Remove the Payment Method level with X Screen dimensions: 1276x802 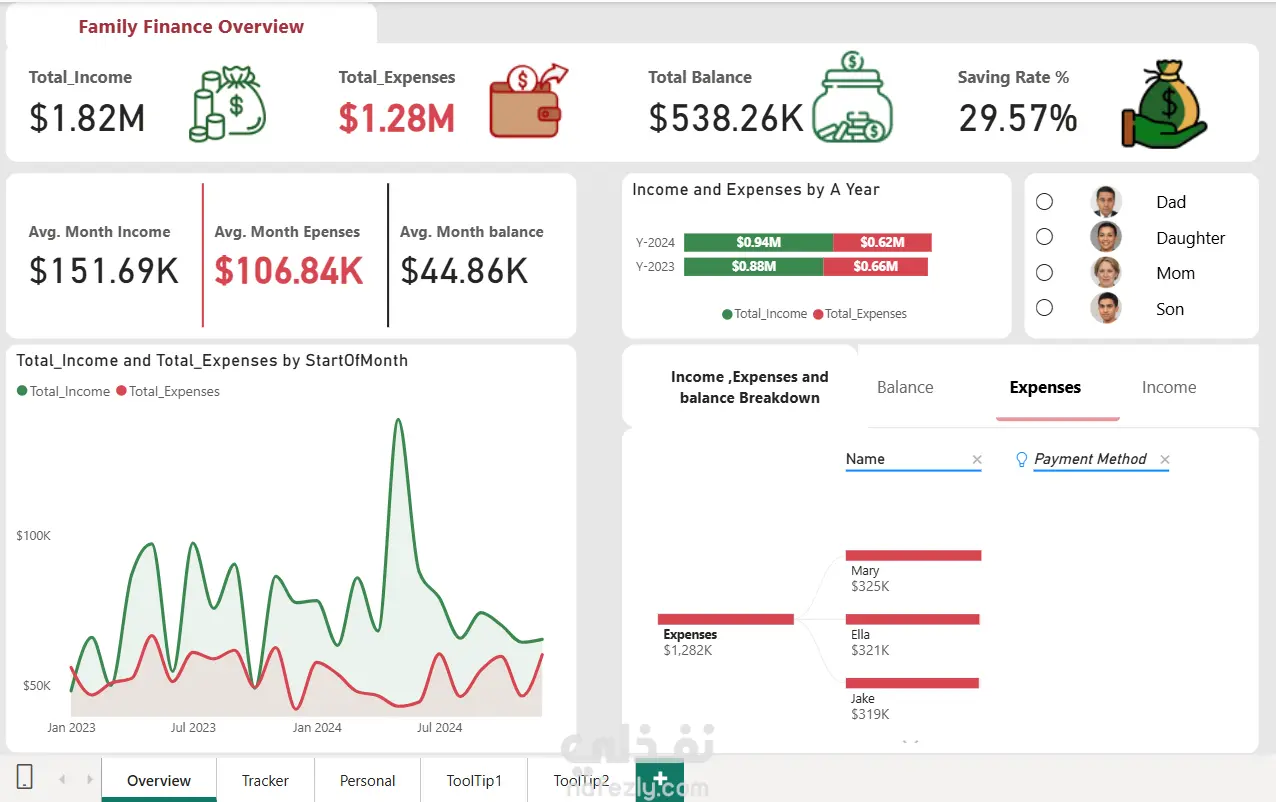pyautogui.click(x=1164, y=460)
